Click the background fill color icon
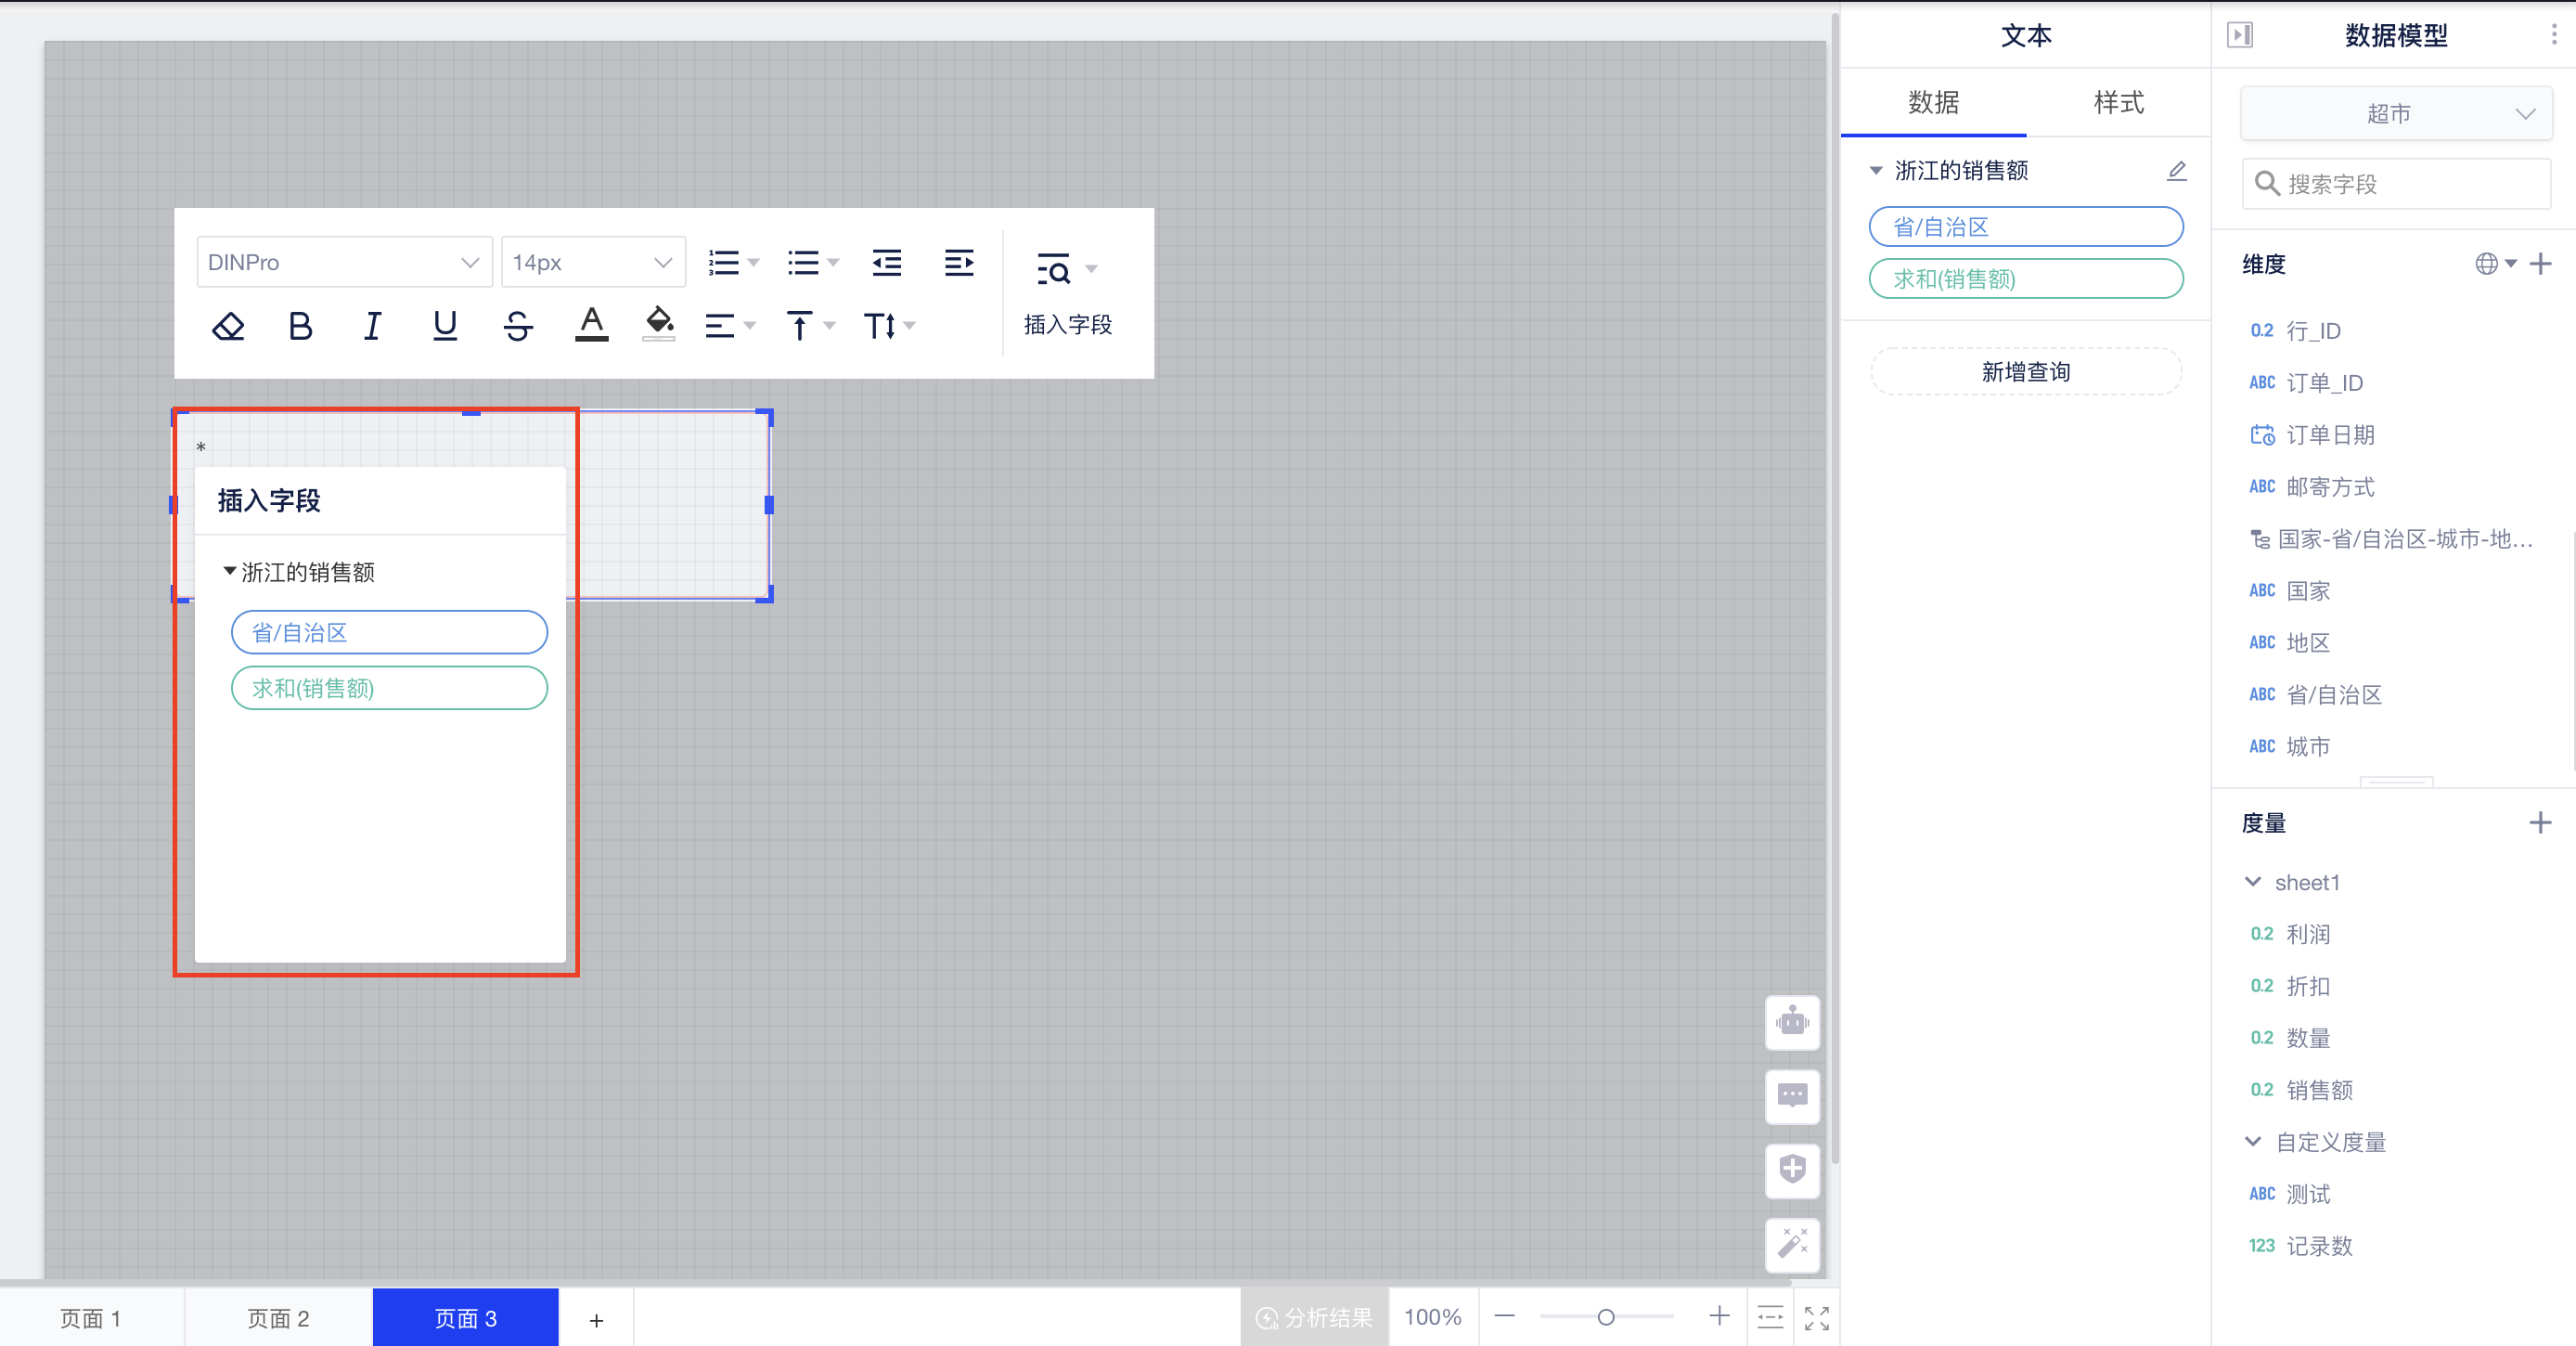Viewport: 2576px width, 1346px height. click(658, 326)
